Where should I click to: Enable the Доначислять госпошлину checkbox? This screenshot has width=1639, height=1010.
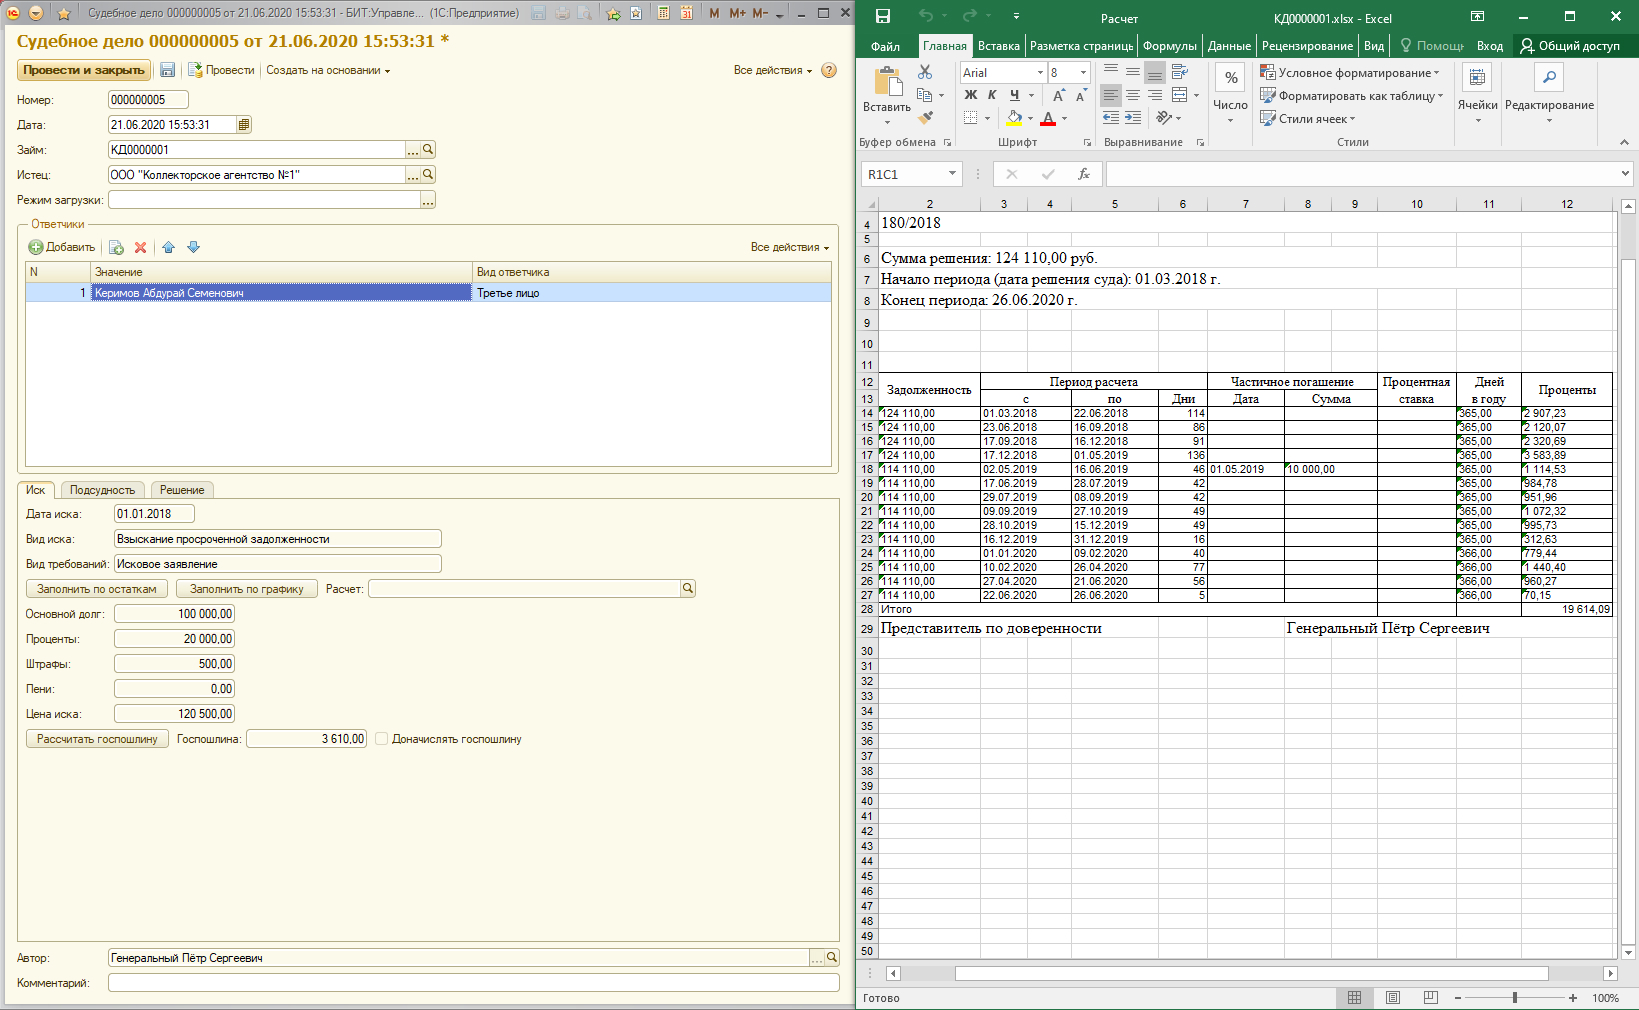coord(381,739)
